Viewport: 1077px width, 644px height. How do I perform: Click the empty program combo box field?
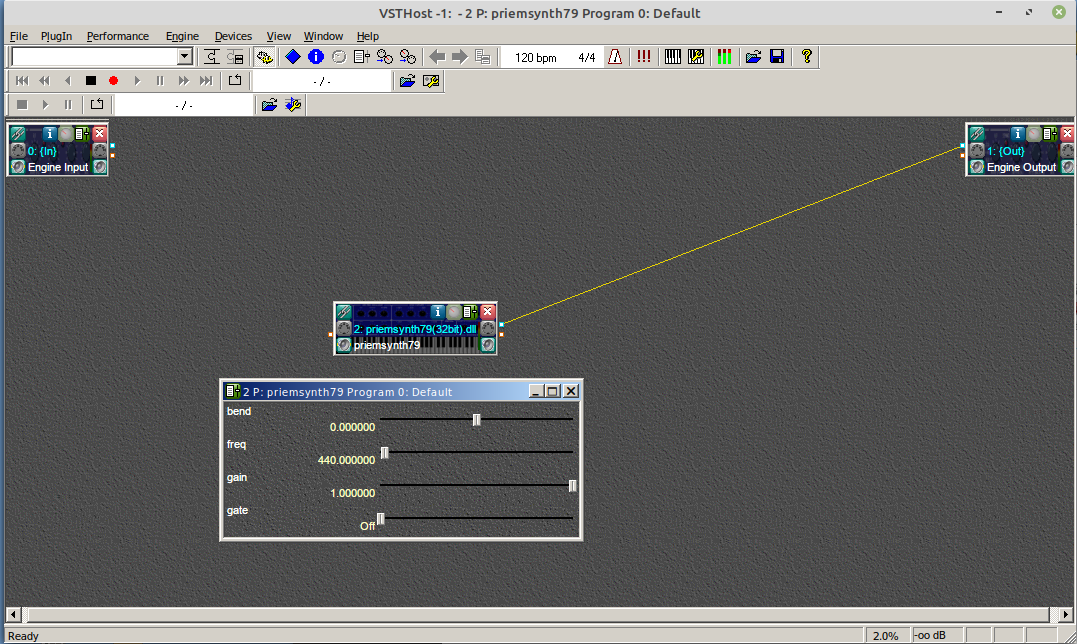click(95, 57)
